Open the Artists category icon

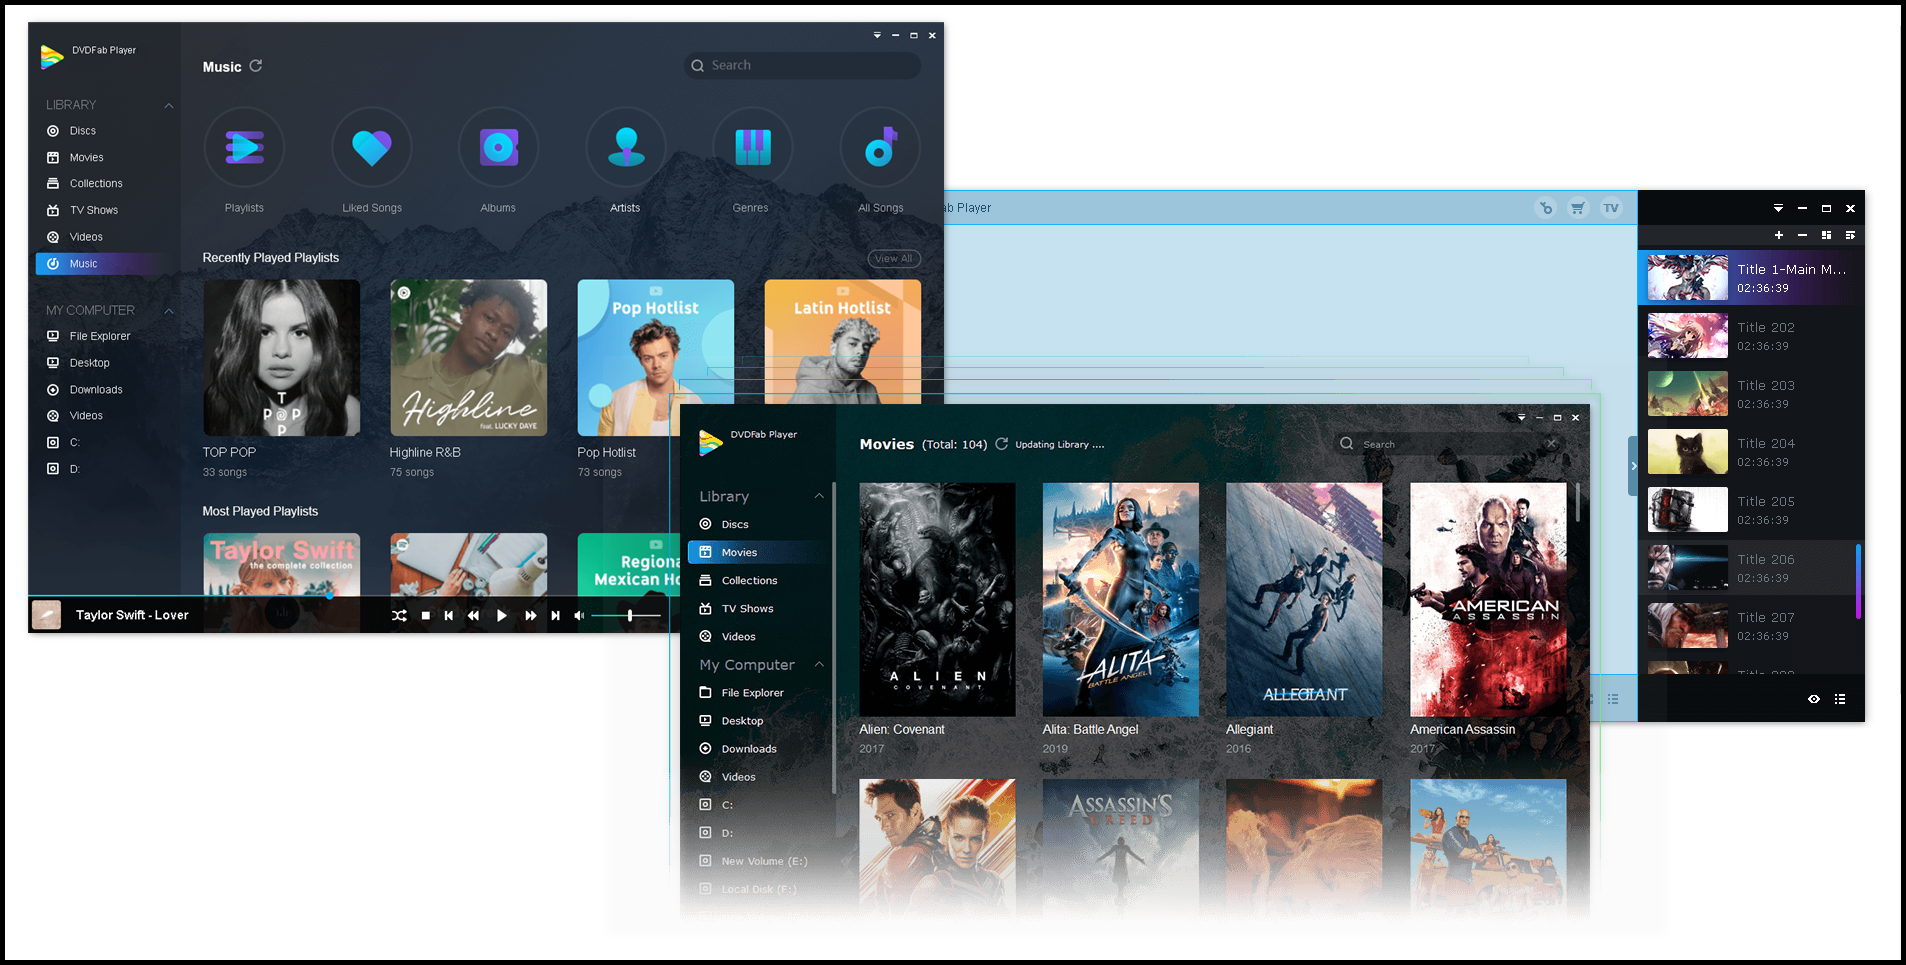pyautogui.click(x=626, y=148)
